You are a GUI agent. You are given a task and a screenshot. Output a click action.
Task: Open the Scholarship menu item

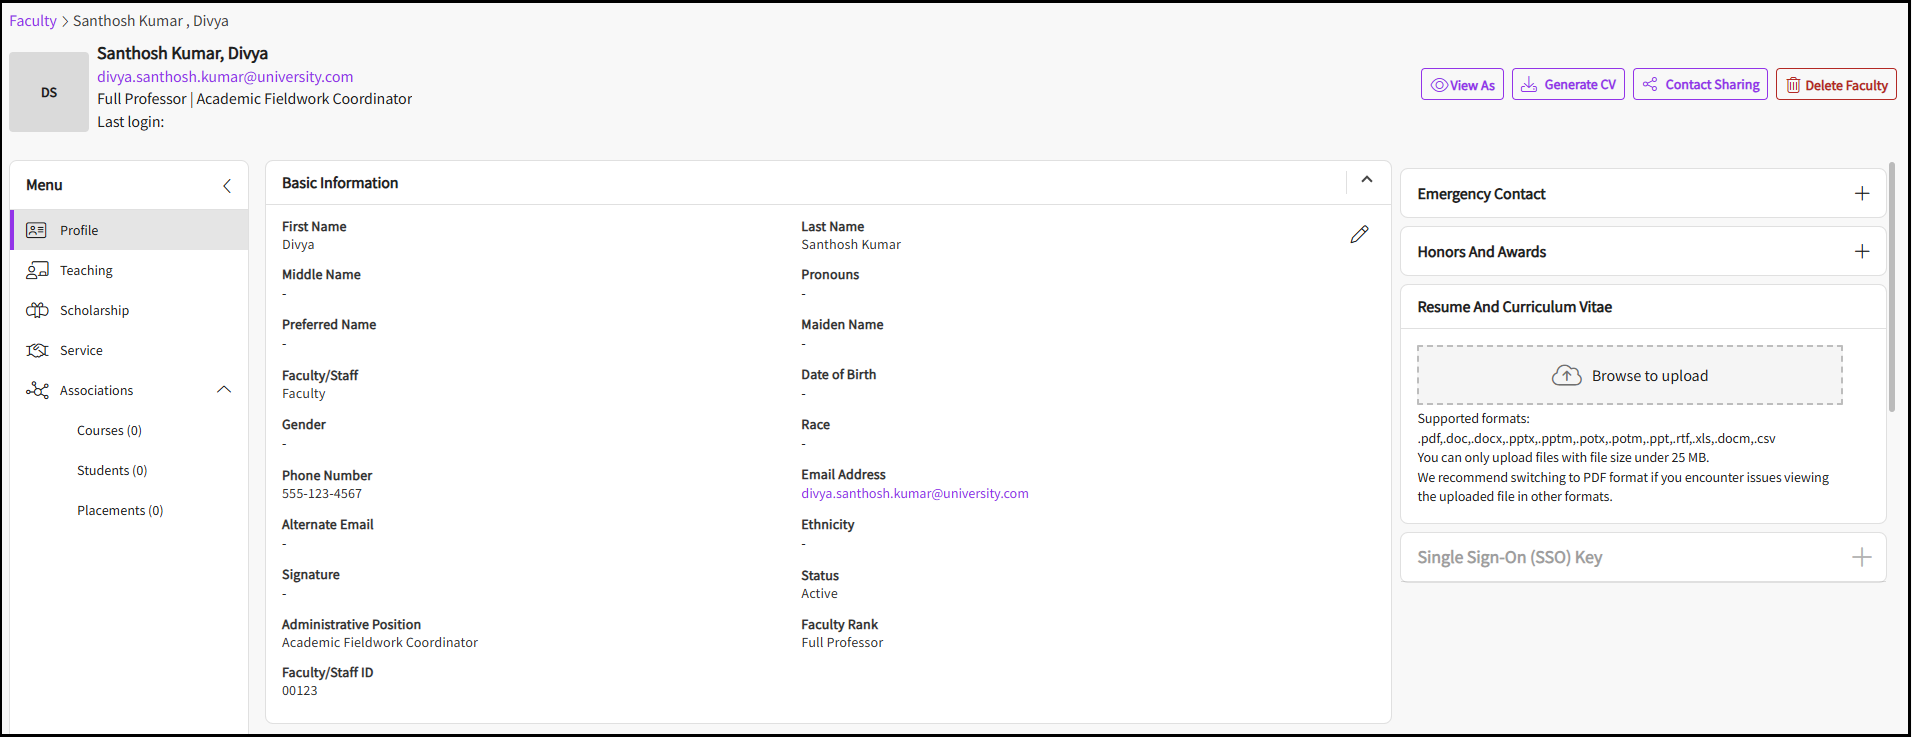click(x=94, y=310)
